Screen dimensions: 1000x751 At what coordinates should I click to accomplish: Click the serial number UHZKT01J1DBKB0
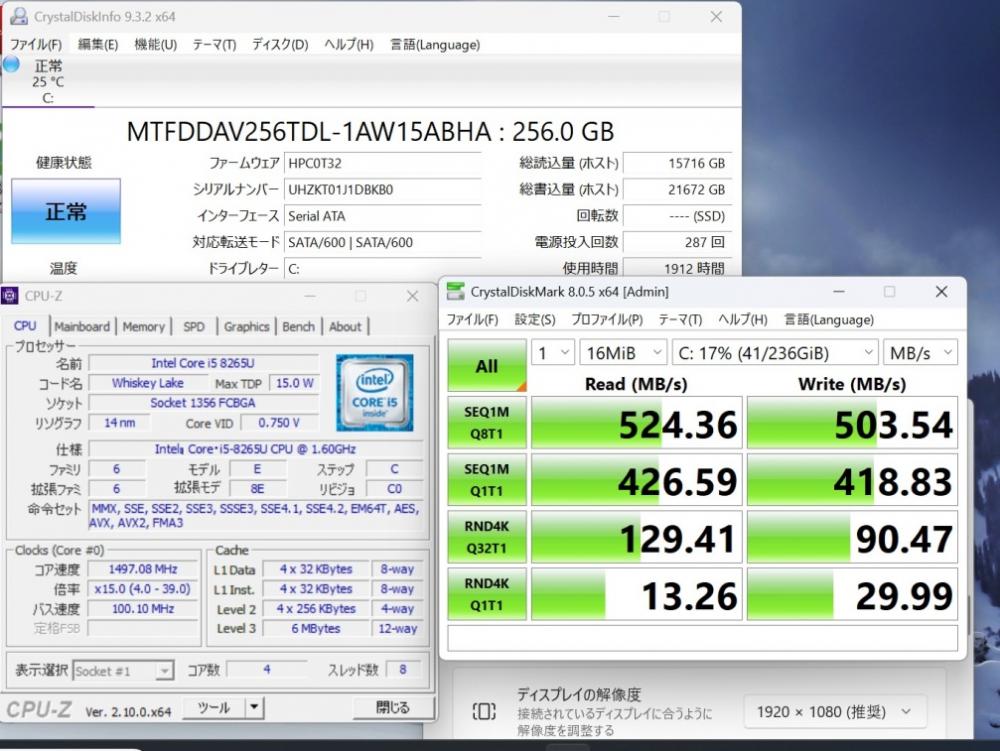382,189
